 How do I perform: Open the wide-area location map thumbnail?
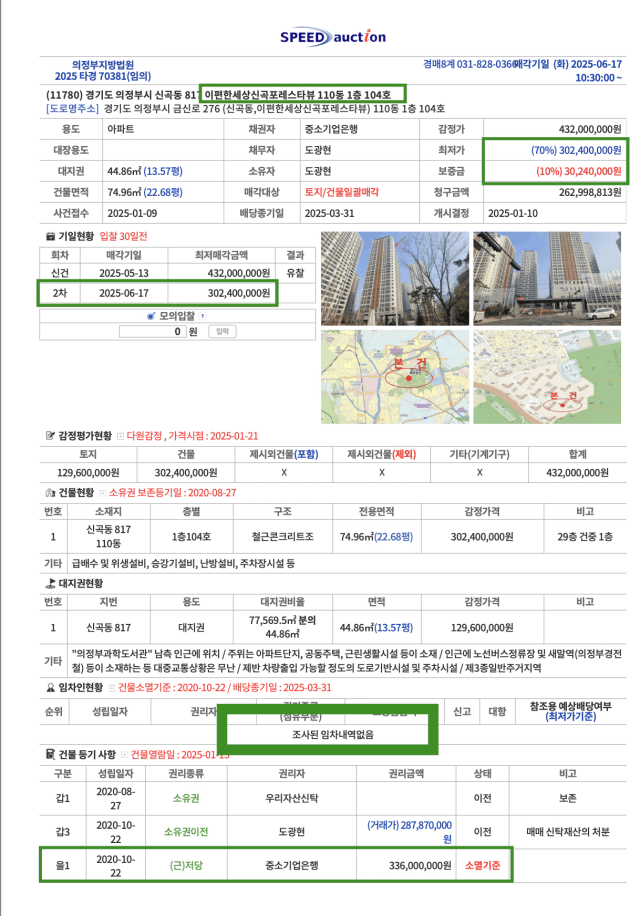click(395, 377)
